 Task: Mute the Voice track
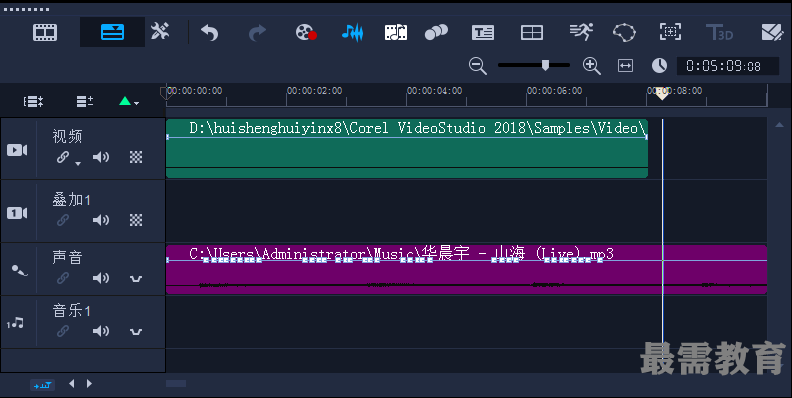pyautogui.click(x=101, y=278)
